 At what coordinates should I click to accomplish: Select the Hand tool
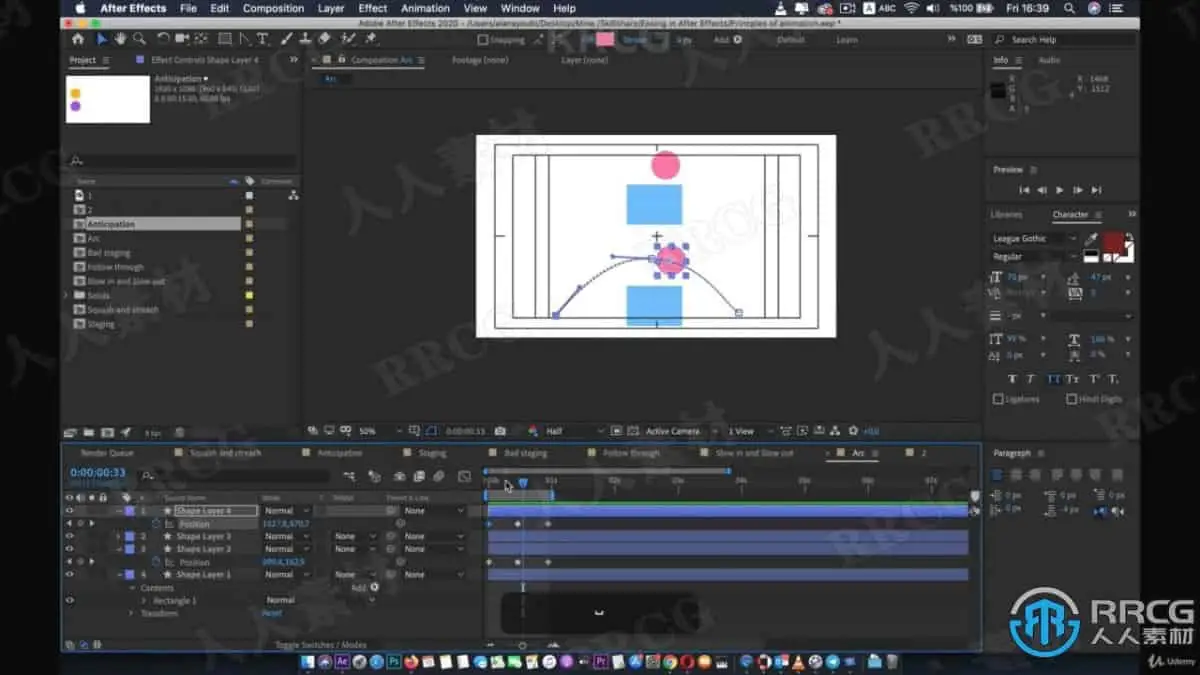coord(120,40)
